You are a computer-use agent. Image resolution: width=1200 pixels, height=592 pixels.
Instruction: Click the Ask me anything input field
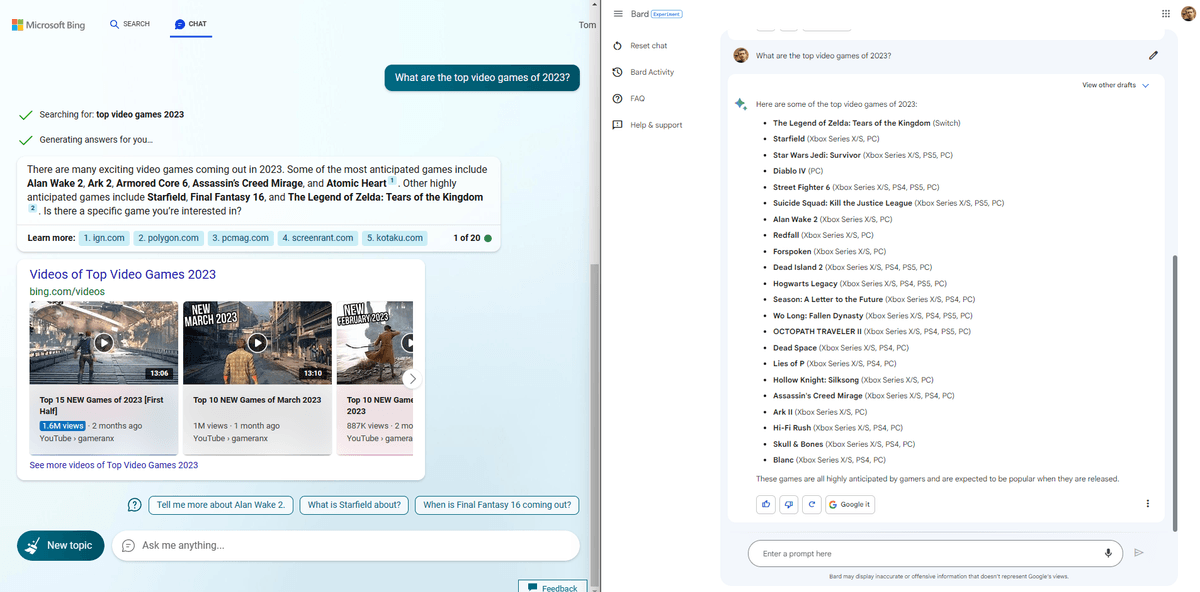coord(350,546)
